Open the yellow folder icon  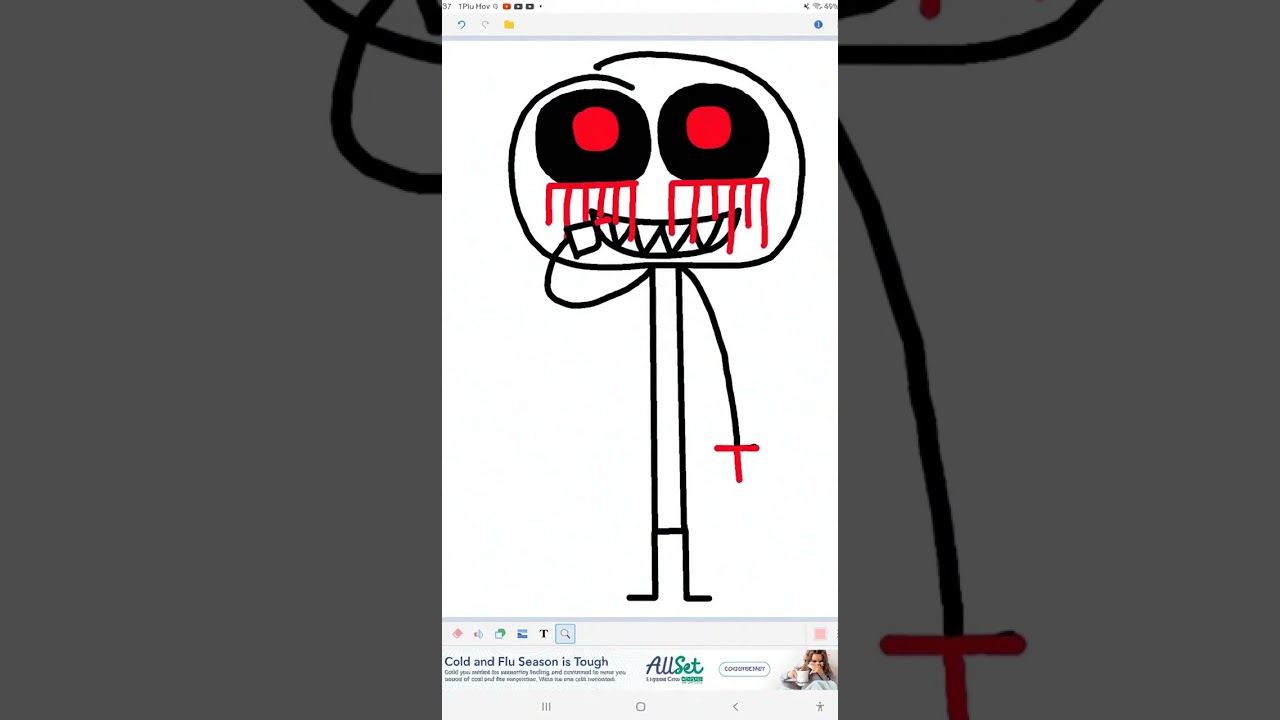tap(509, 25)
